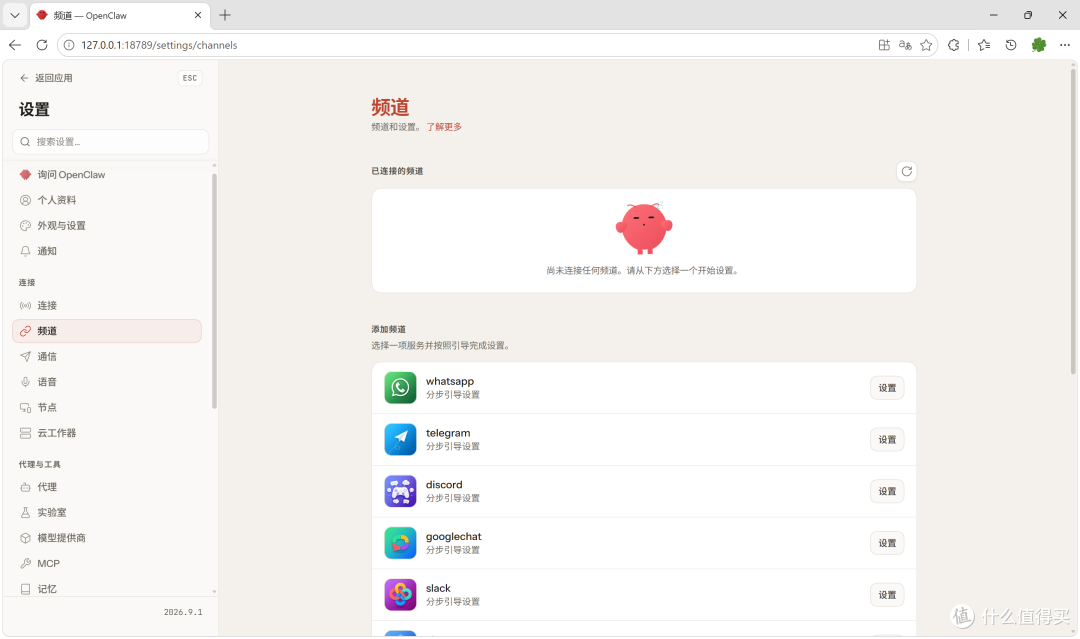Open the browser history clock icon
1080x639 pixels.
[1011, 45]
